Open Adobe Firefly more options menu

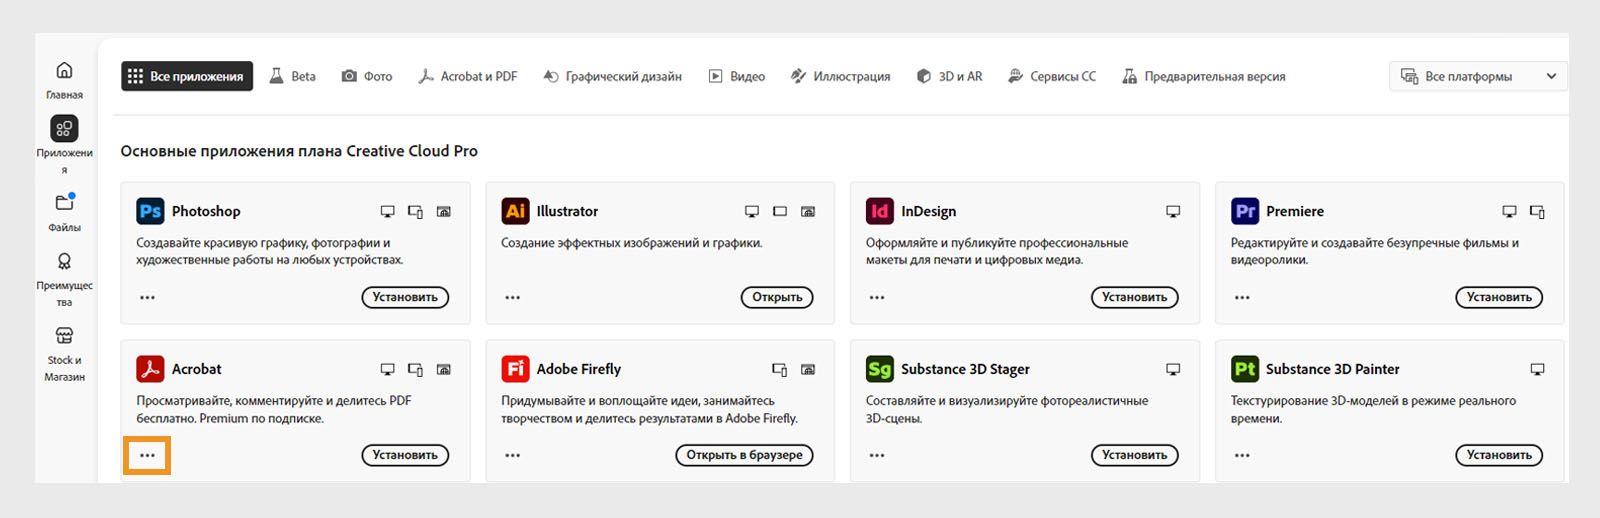[513, 455]
